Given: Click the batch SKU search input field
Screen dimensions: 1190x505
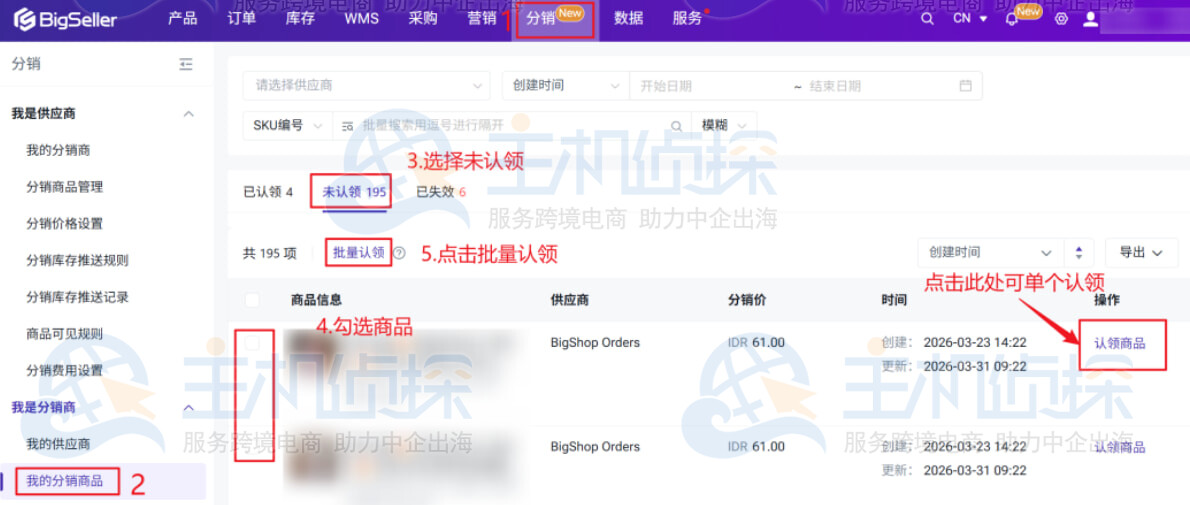Looking at the screenshot, I should [514, 125].
